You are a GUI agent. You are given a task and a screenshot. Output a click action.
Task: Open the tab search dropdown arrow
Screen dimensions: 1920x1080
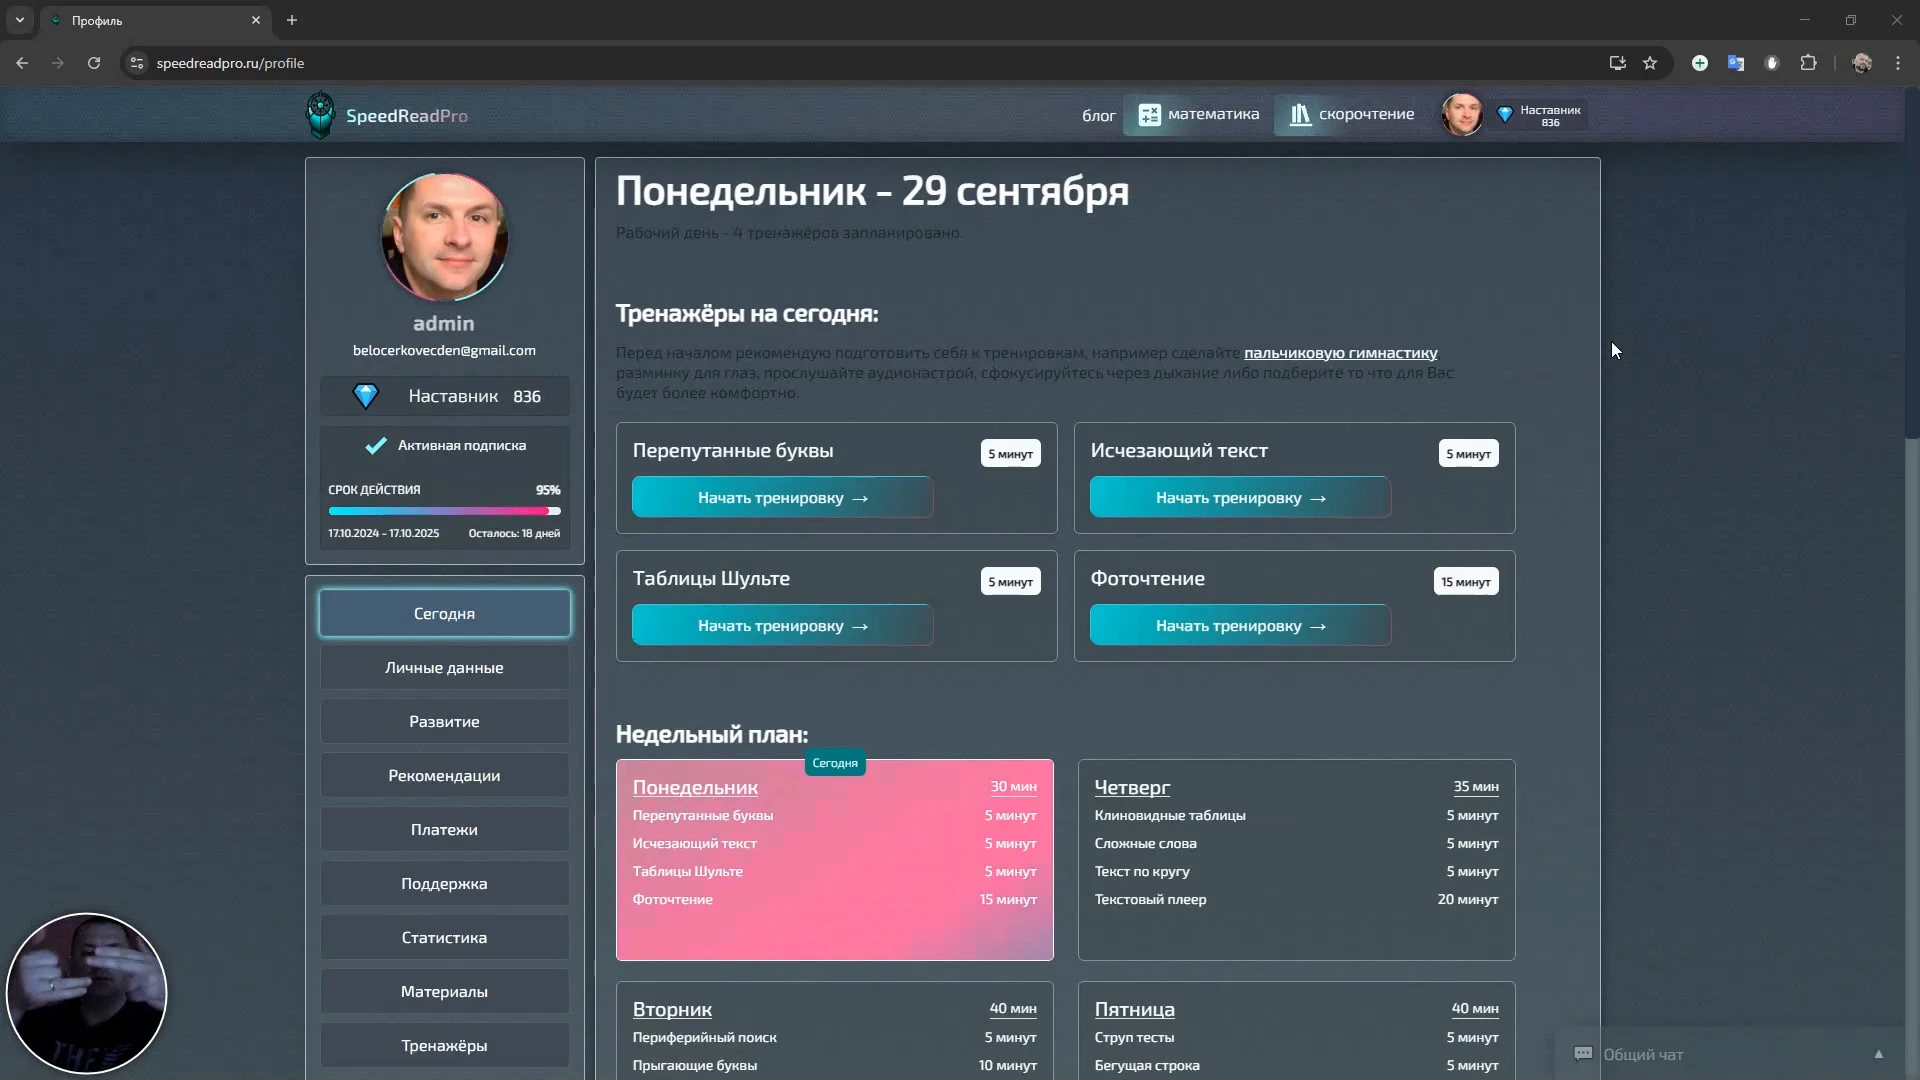tap(19, 20)
